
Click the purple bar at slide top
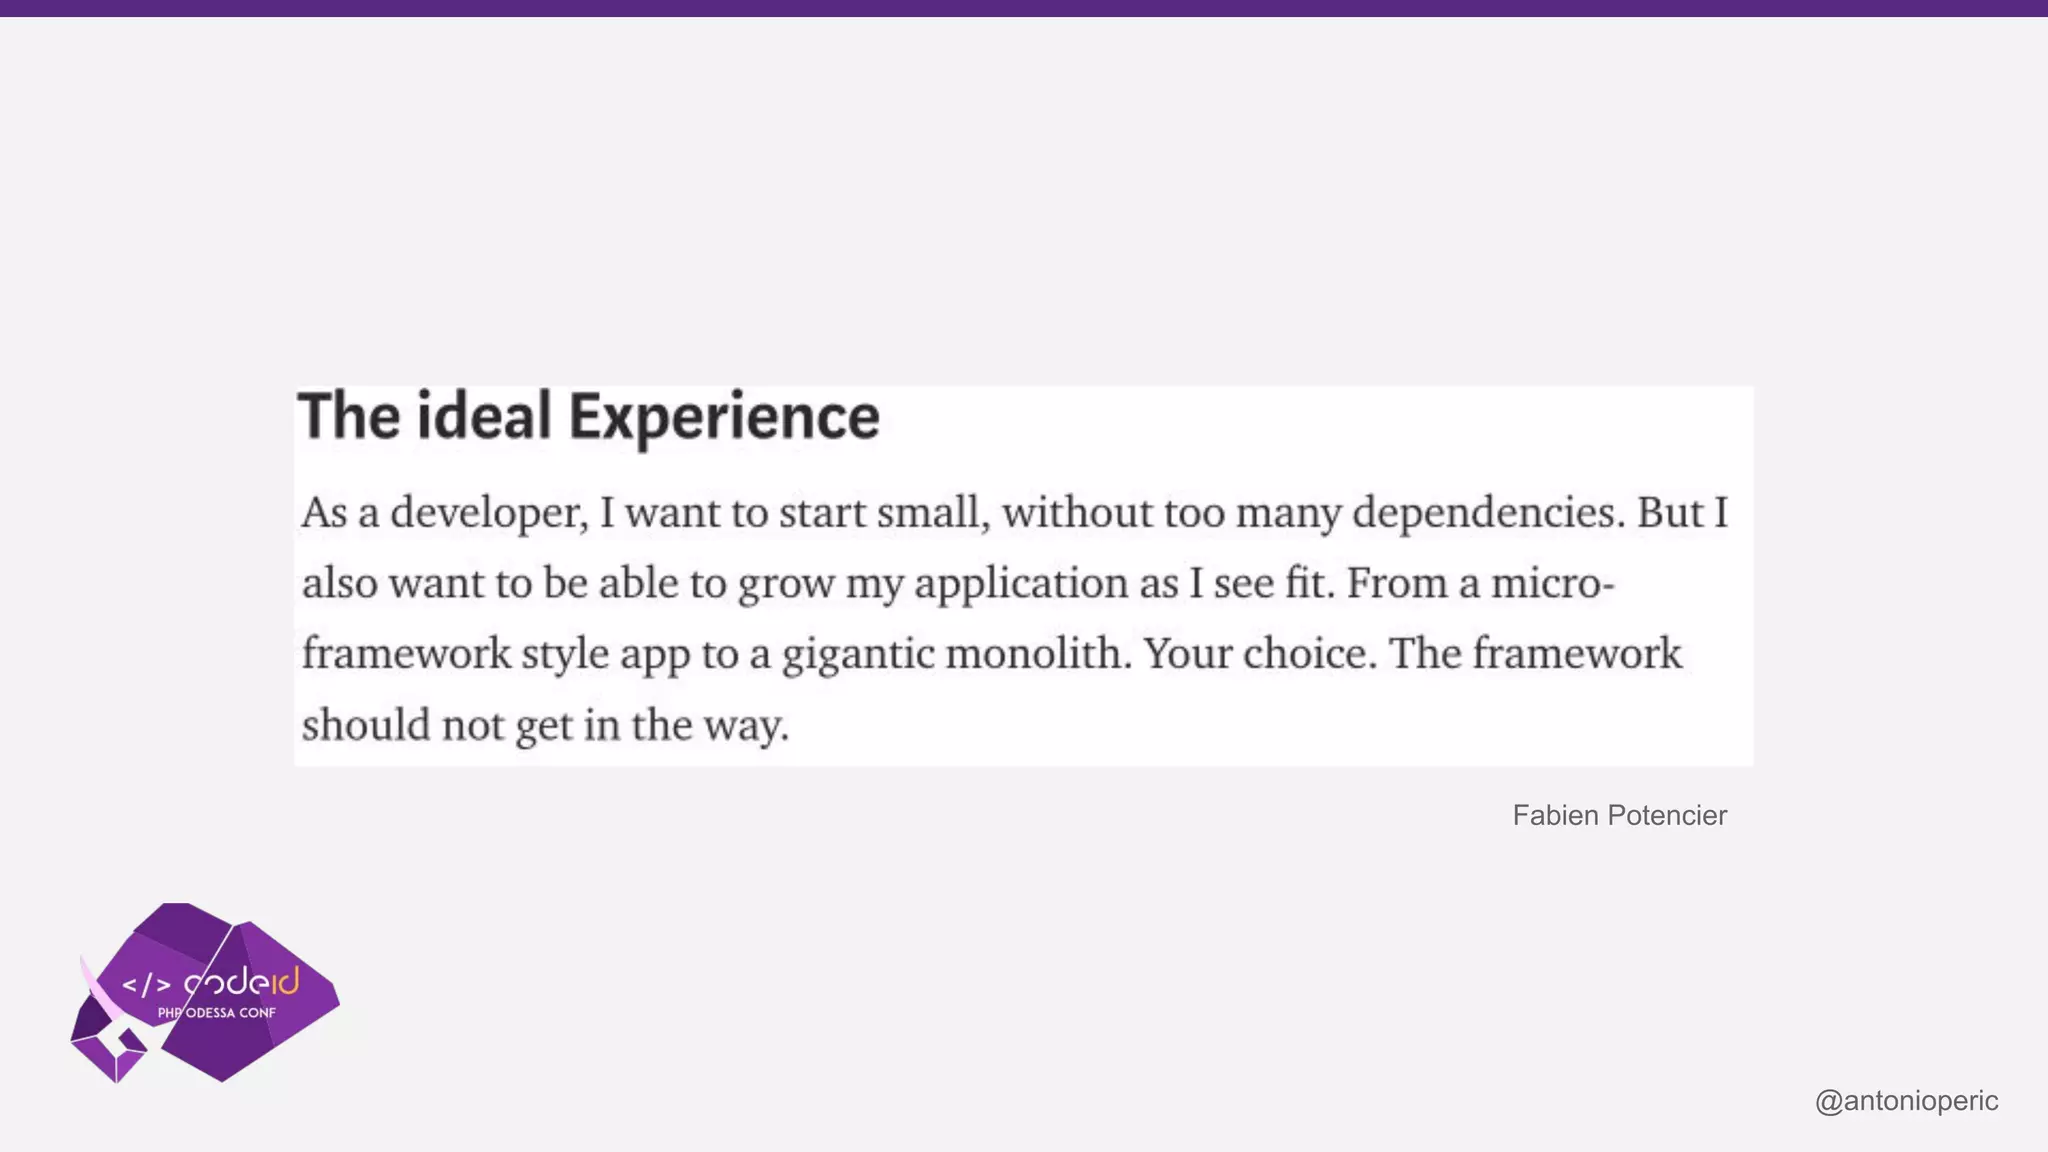tap(1024, 8)
